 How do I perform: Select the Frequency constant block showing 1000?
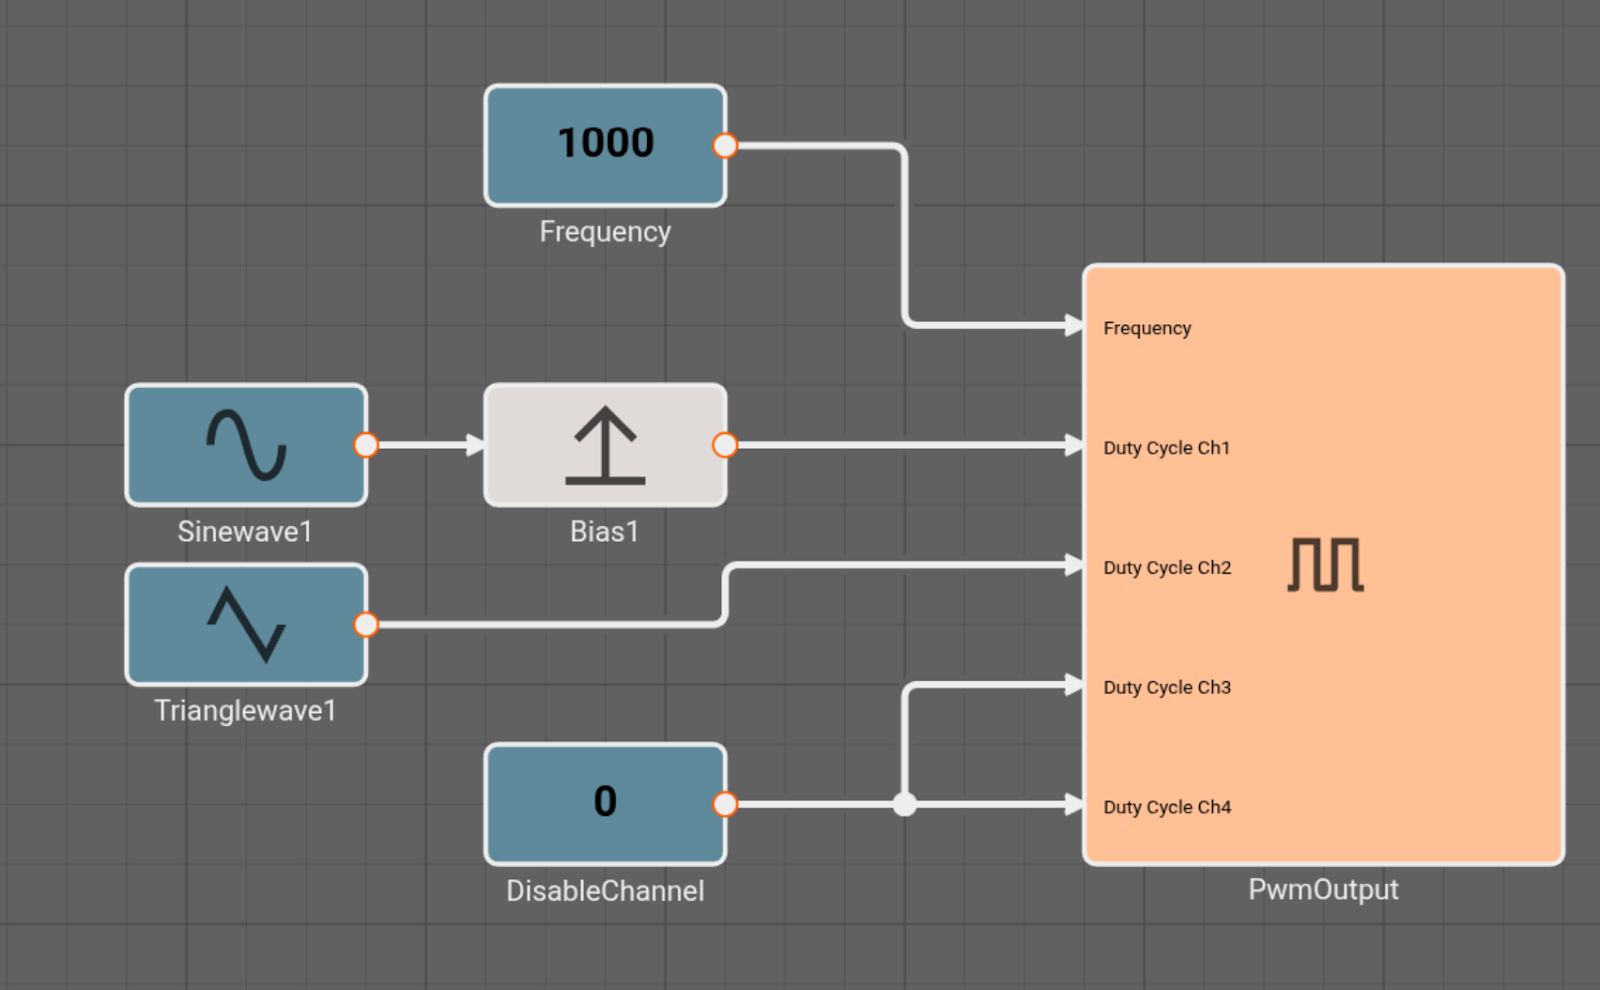coord(605,146)
